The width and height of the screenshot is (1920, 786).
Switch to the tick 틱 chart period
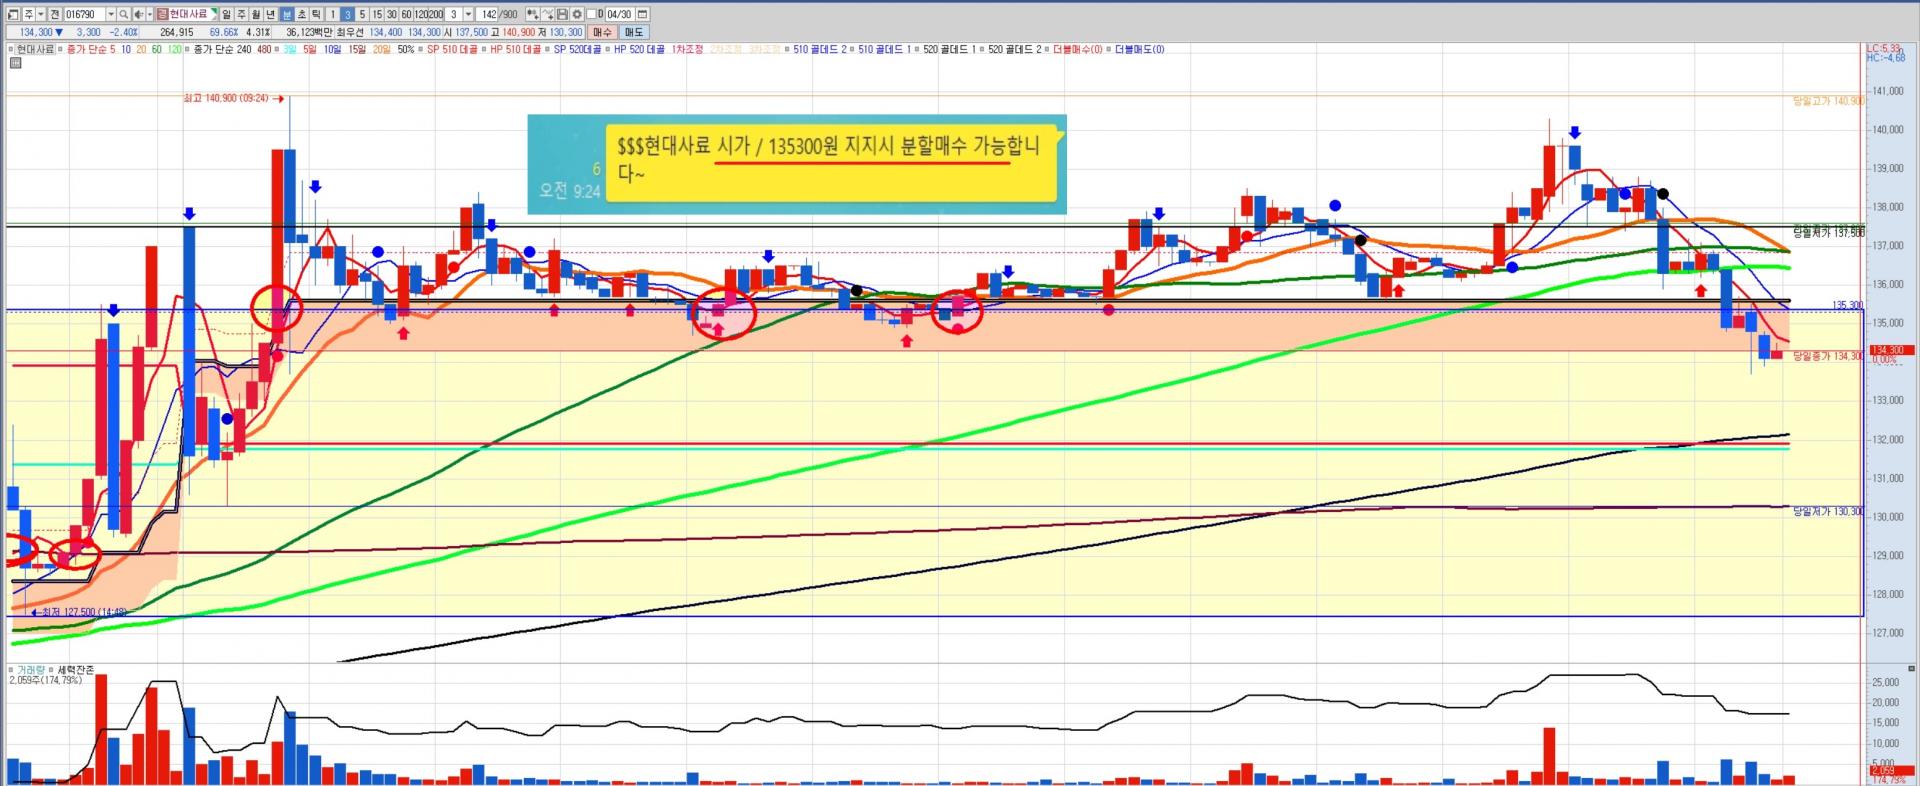(x=317, y=15)
